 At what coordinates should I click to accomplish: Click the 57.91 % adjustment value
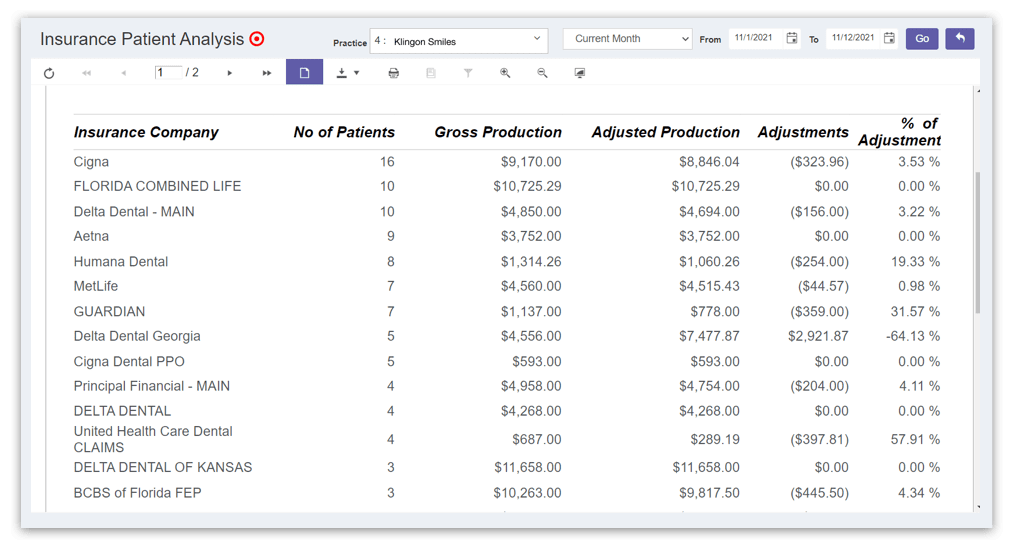coord(915,439)
